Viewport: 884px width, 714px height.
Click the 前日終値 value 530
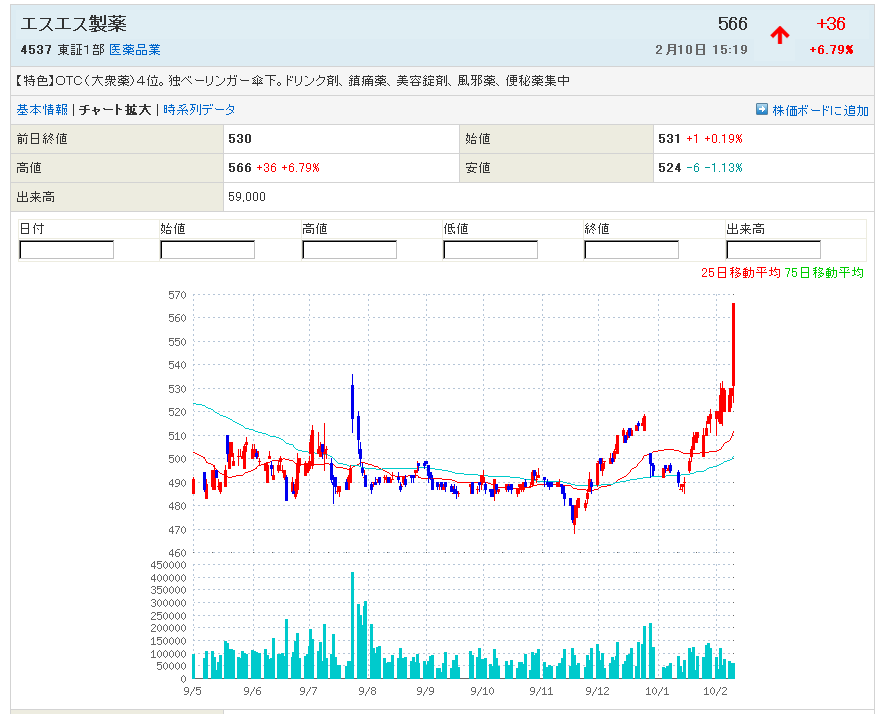(x=240, y=139)
